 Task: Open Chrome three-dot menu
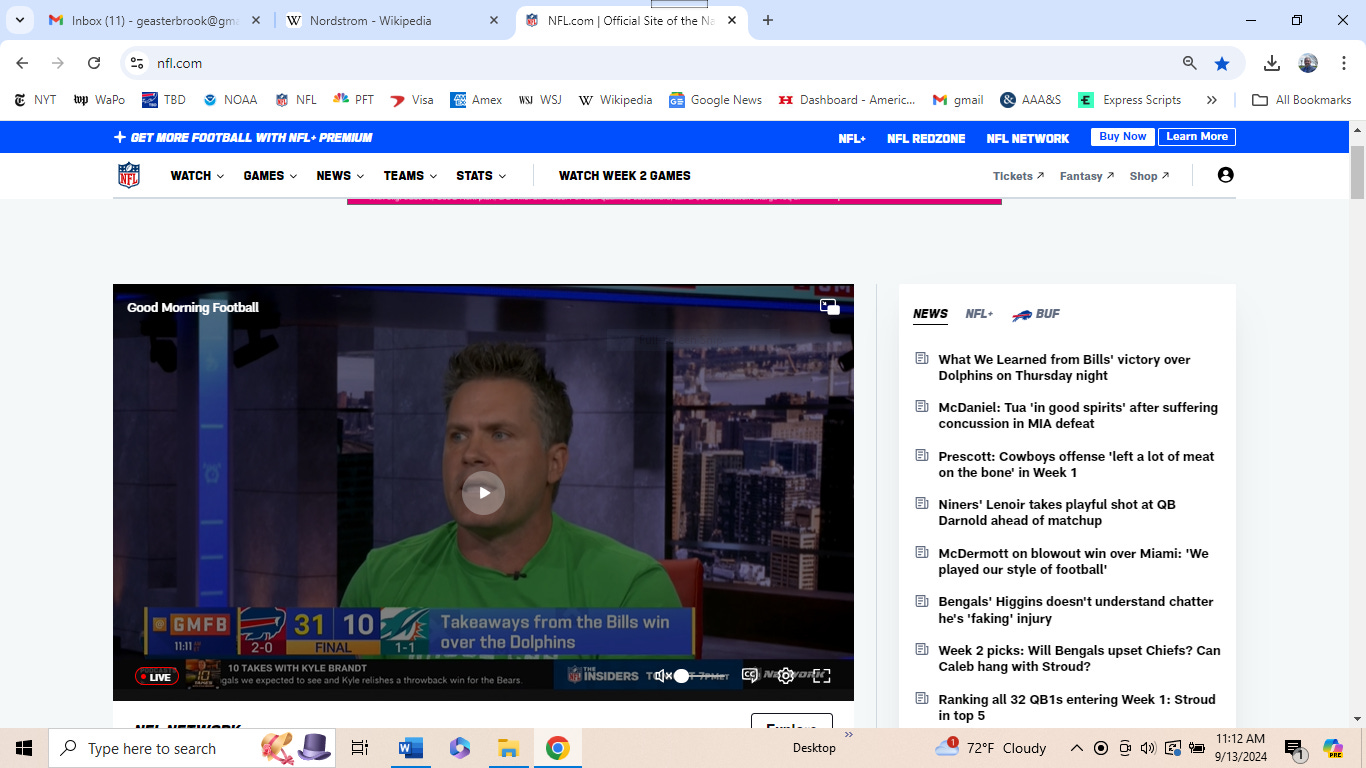click(x=1344, y=63)
